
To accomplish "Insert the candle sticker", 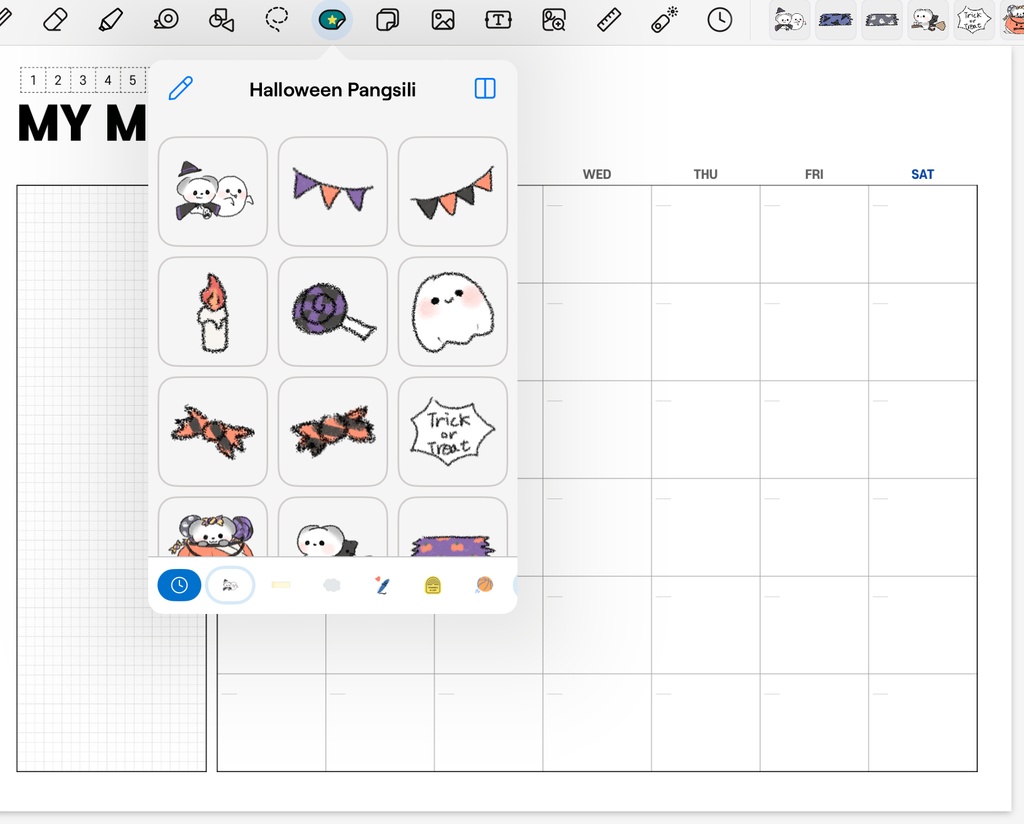I will pyautogui.click(x=213, y=311).
